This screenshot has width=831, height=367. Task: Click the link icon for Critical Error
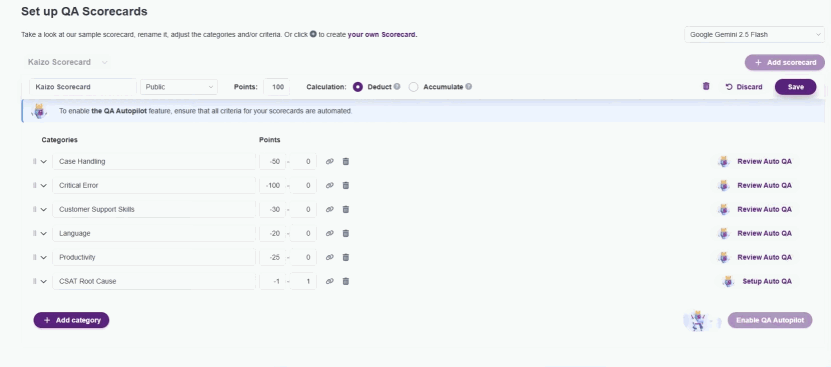tap(330, 185)
